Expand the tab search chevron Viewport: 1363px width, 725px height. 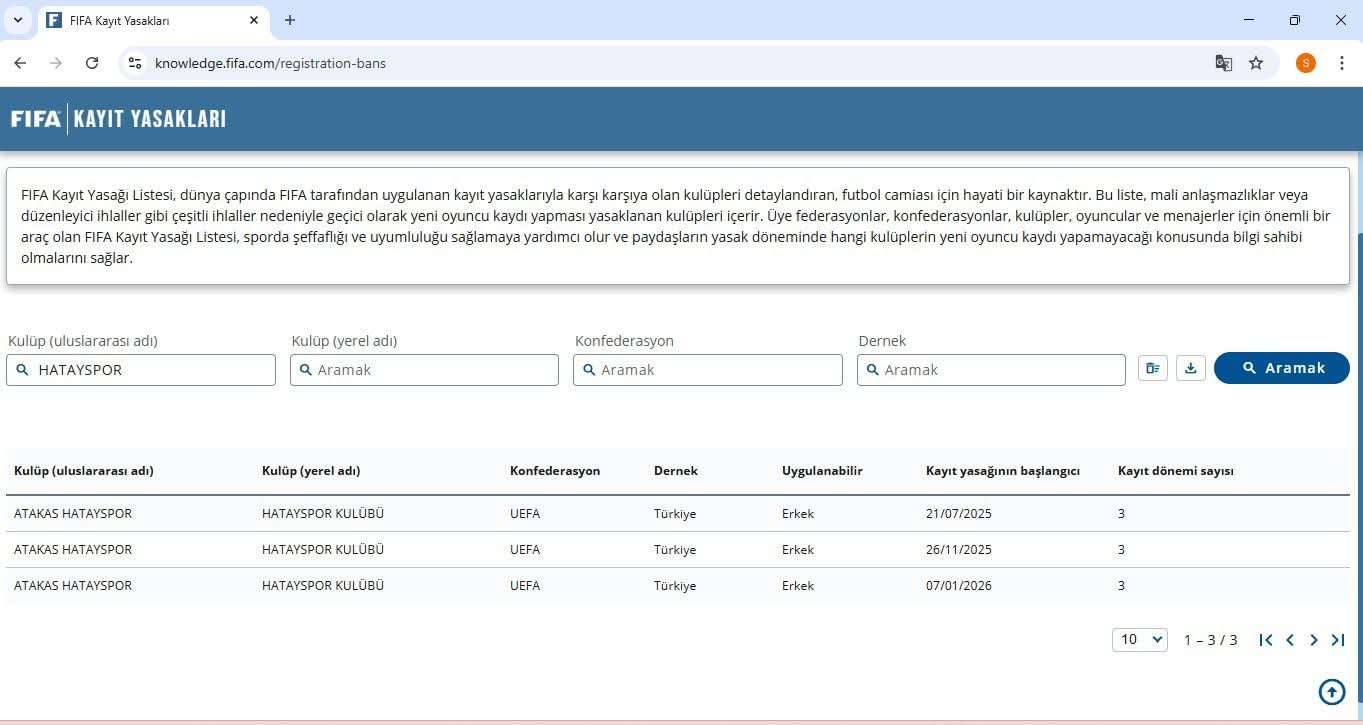17,20
